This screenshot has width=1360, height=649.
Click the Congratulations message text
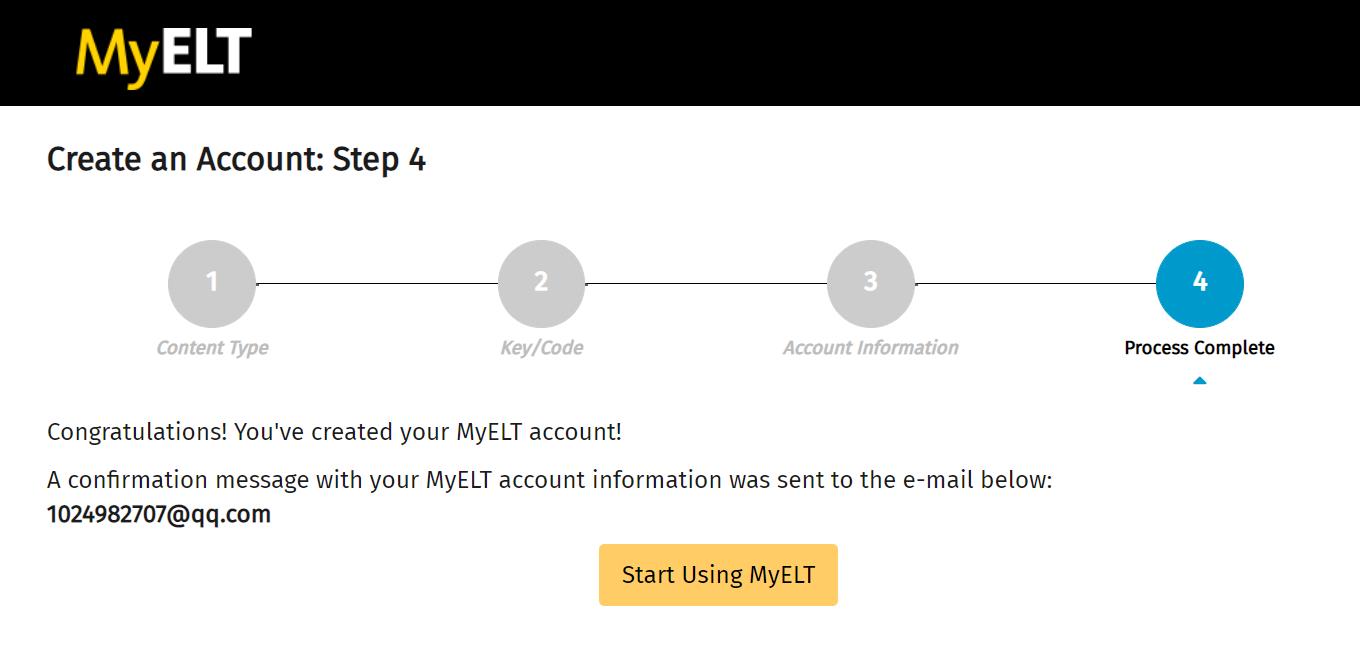pos(334,432)
